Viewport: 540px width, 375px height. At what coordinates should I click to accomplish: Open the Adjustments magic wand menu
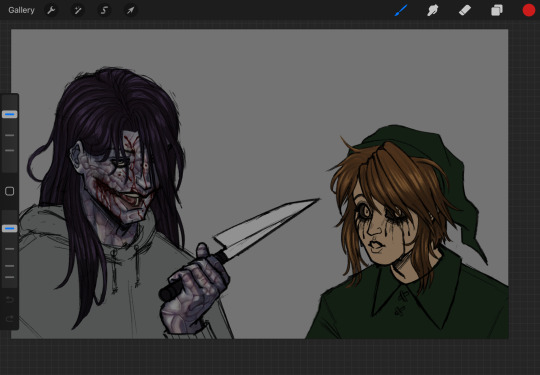click(x=77, y=10)
